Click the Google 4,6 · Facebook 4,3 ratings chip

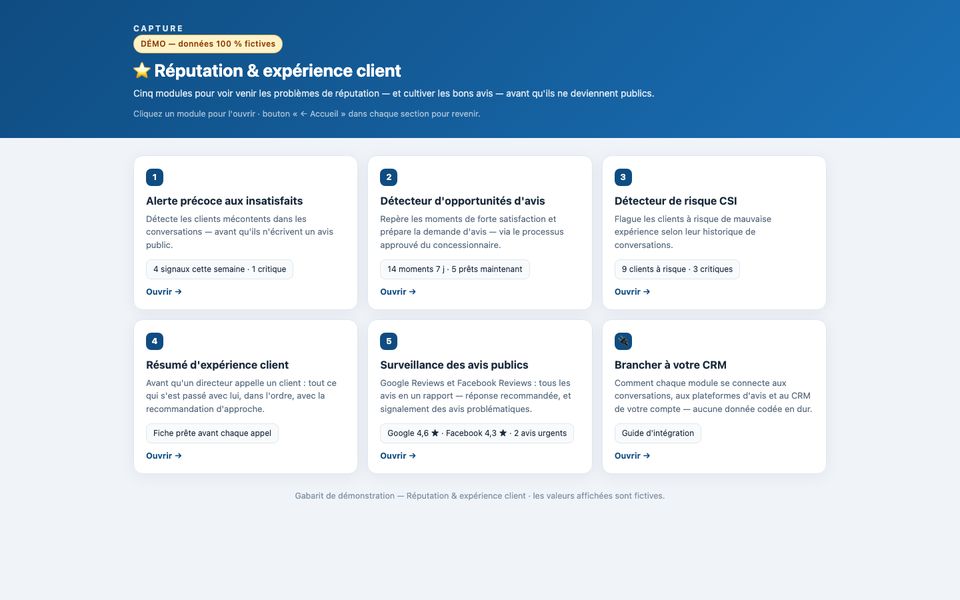point(477,433)
